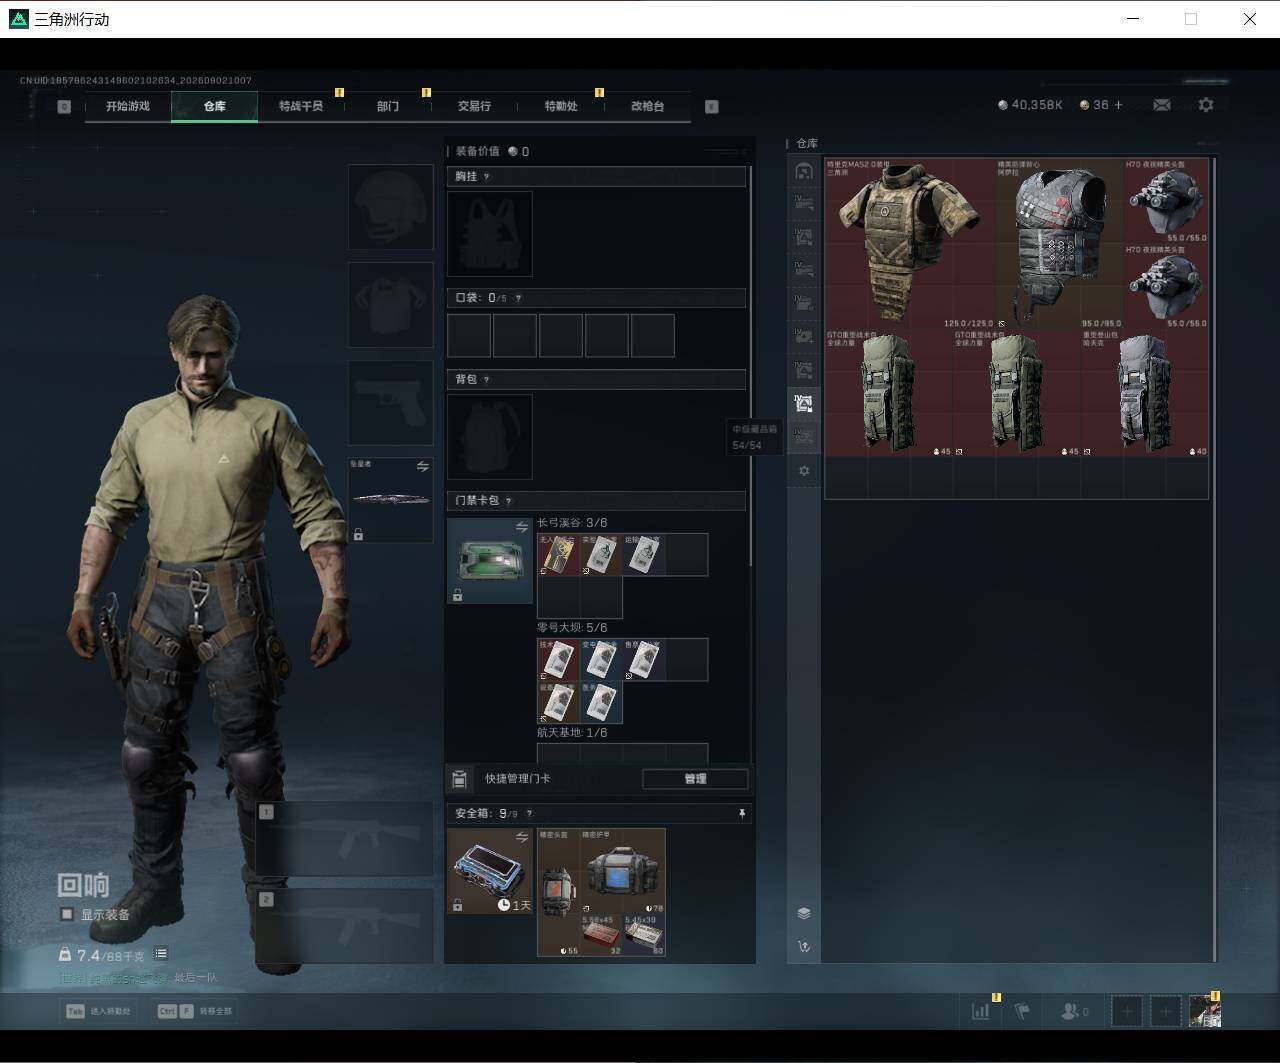The image size is (1280, 1063).
Task: Pin the 安全箱 panel
Action: tap(741, 814)
